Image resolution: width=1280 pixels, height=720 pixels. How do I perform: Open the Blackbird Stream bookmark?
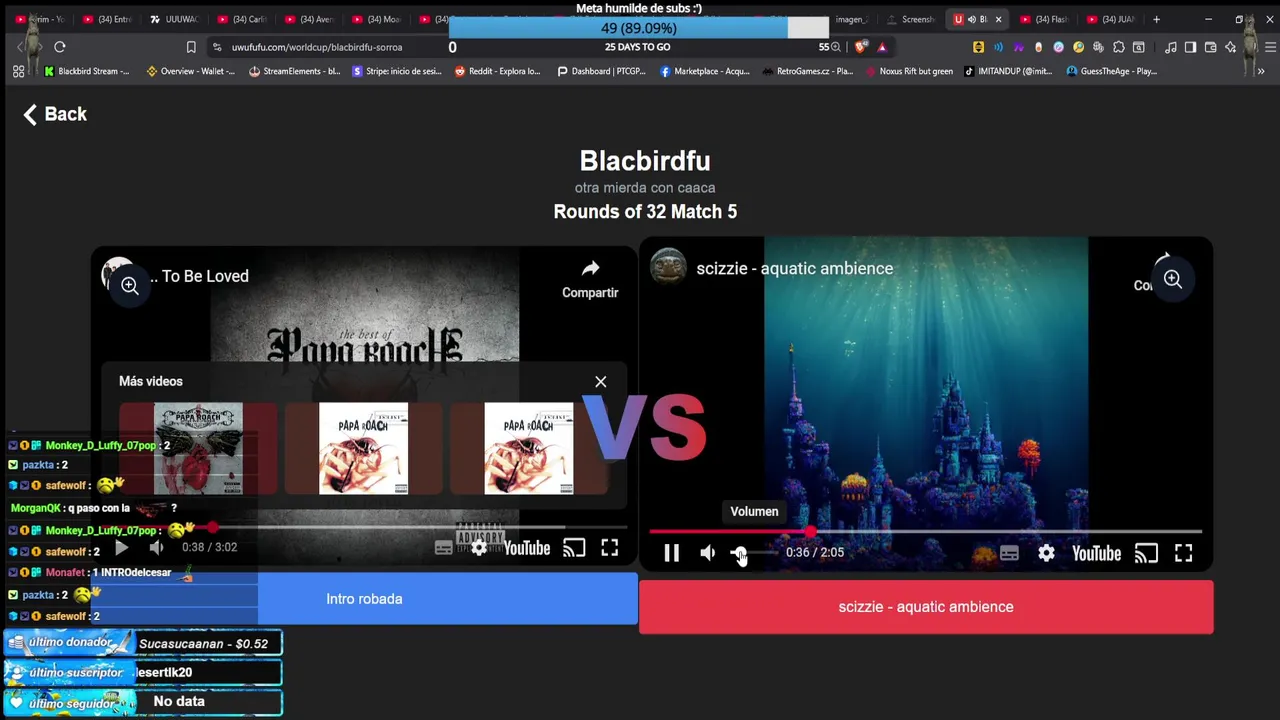(87, 71)
